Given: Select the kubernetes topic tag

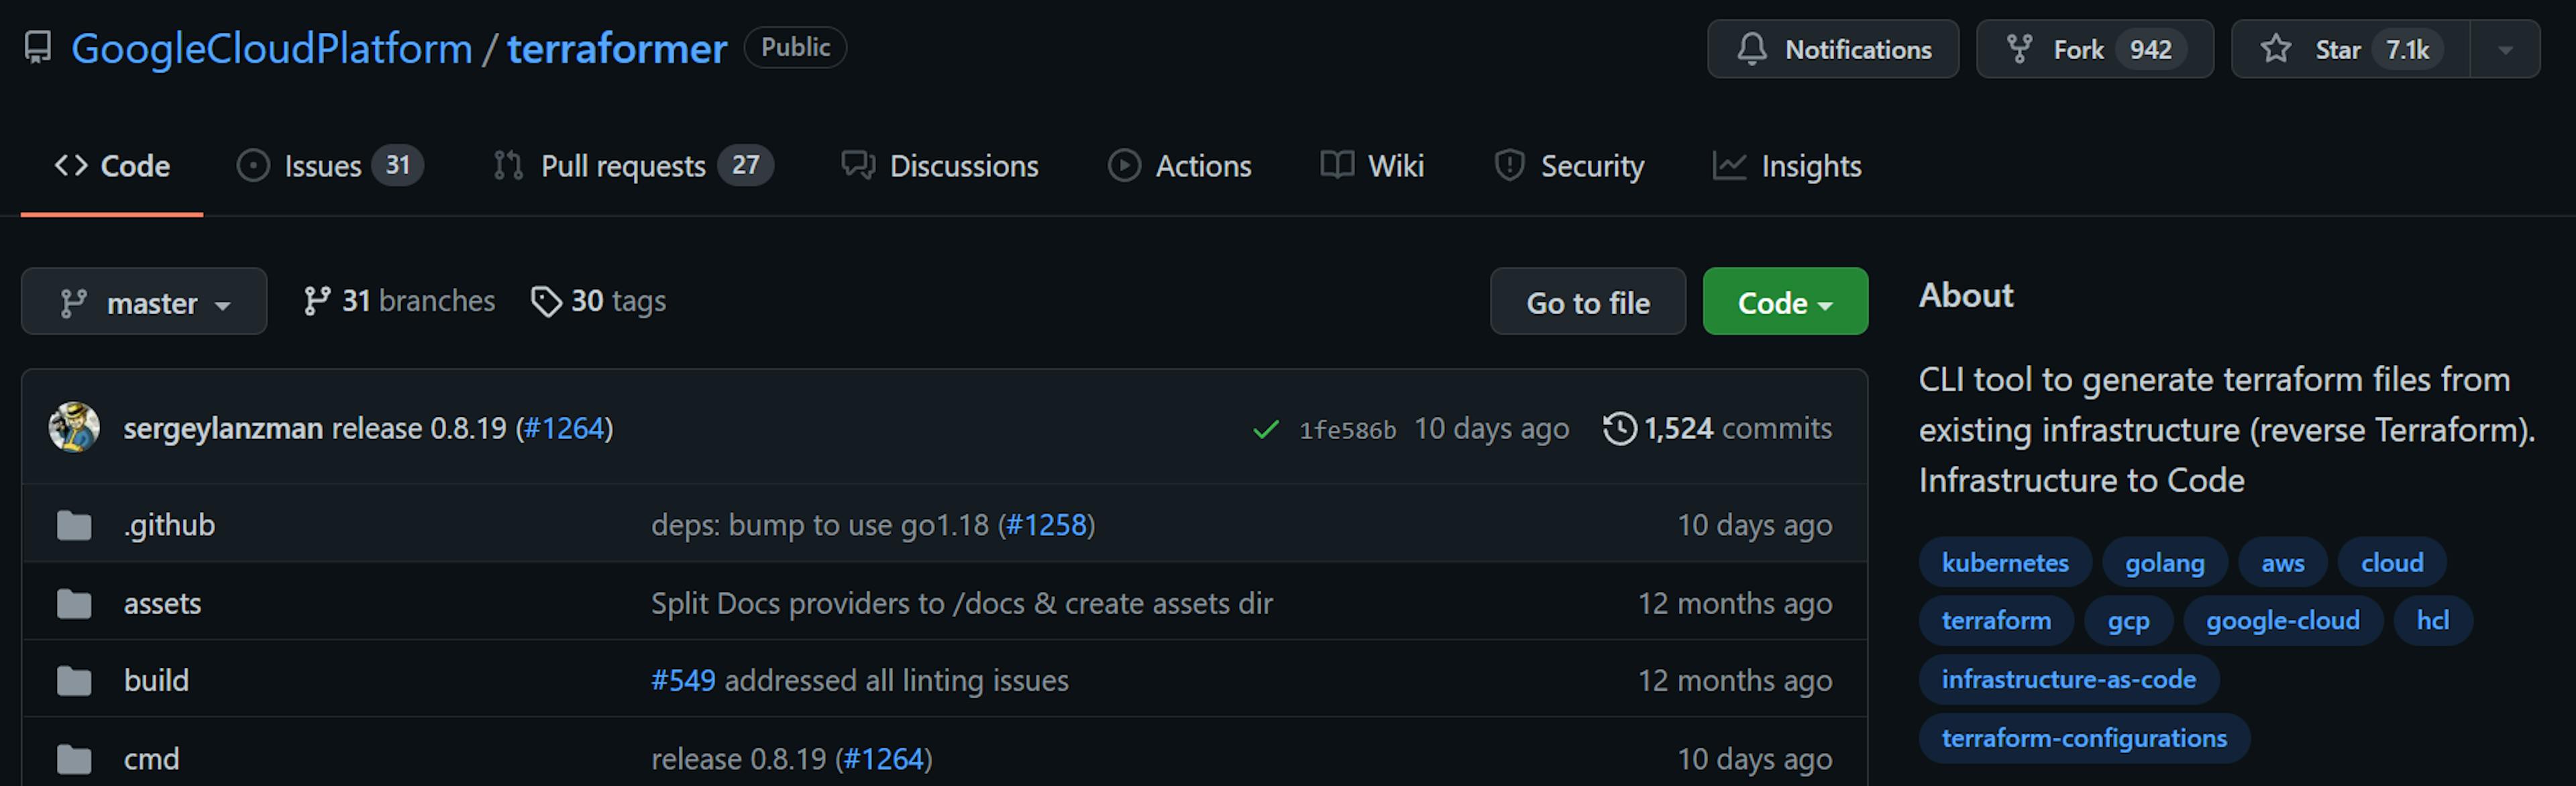Looking at the screenshot, I should 2005,562.
